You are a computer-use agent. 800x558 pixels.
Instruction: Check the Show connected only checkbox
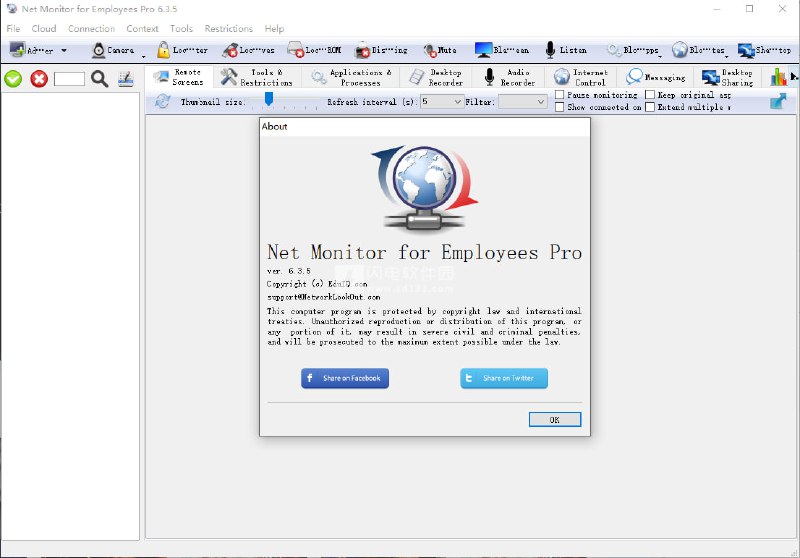(560, 107)
